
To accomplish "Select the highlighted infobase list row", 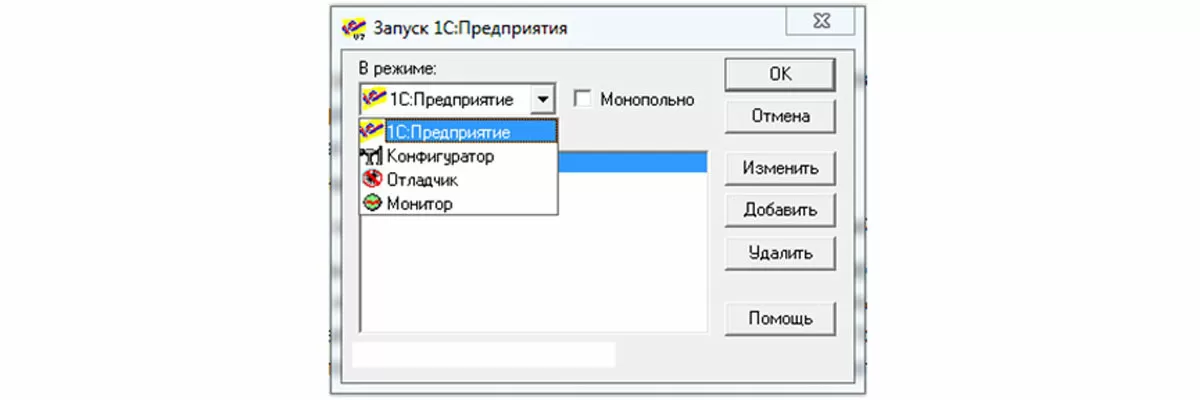I will tap(632, 162).
